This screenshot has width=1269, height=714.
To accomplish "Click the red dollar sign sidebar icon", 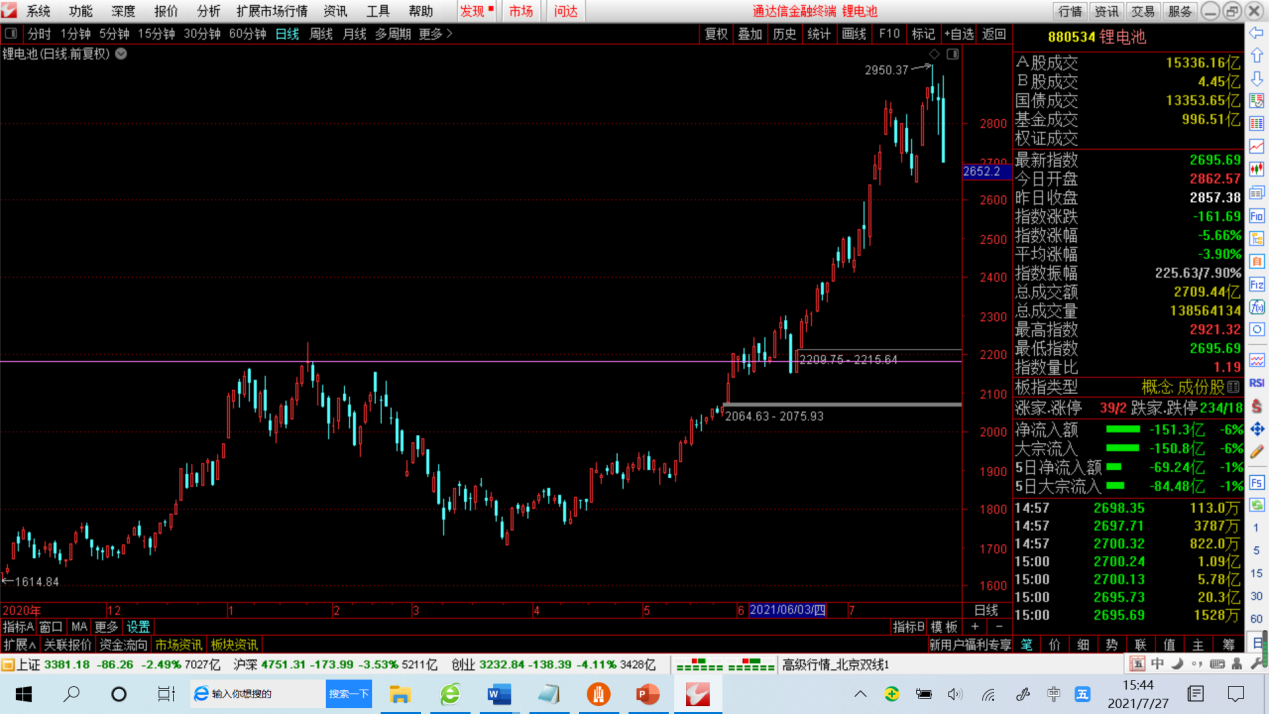I will (1257, 406).
